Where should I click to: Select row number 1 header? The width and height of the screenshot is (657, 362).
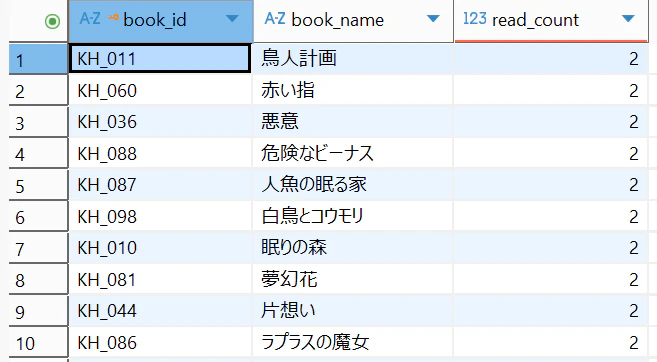tap(38, 59)
